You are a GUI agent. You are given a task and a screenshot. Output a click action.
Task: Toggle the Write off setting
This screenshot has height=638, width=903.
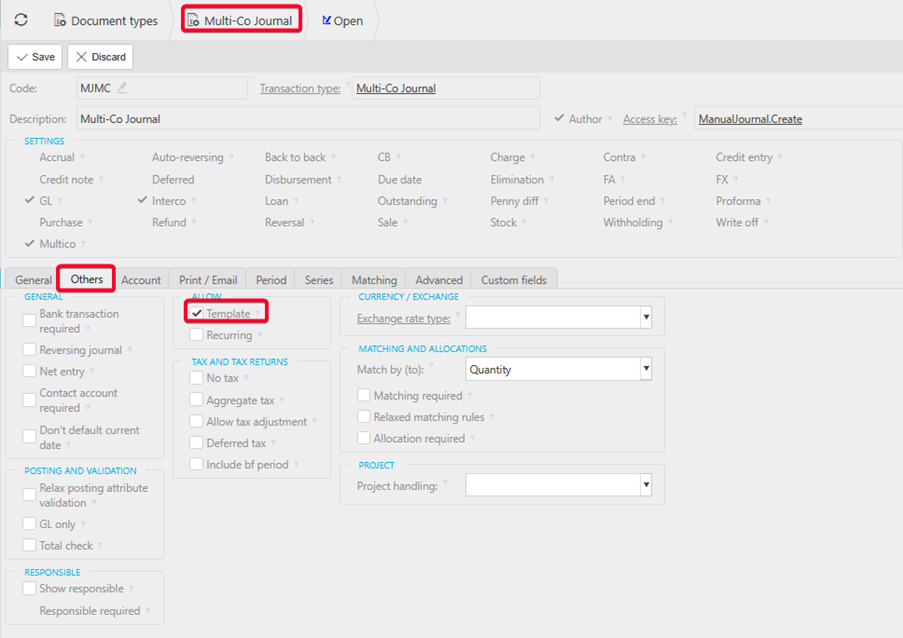(x=737, y=222)
